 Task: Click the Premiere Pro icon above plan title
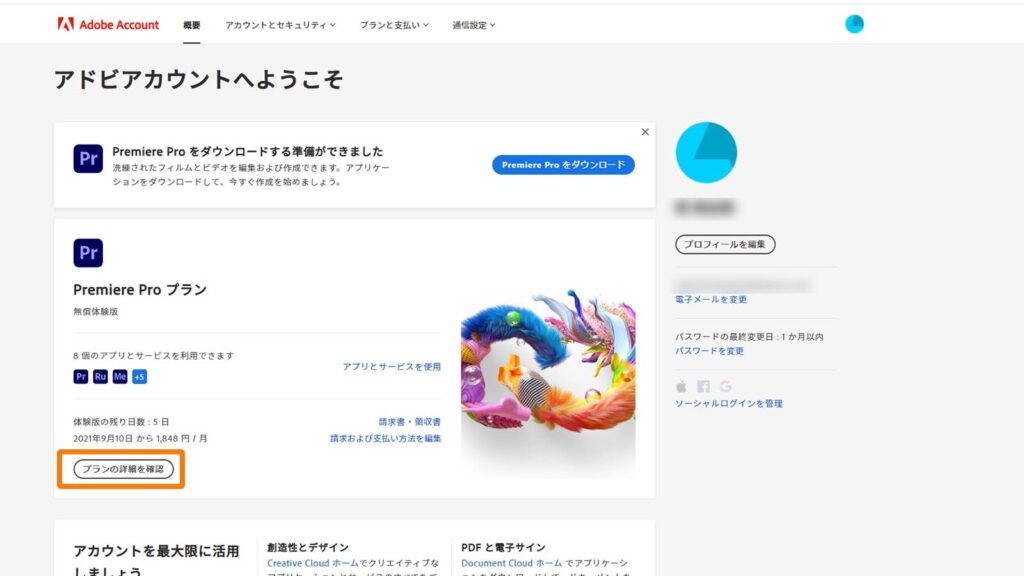(88, 253)
